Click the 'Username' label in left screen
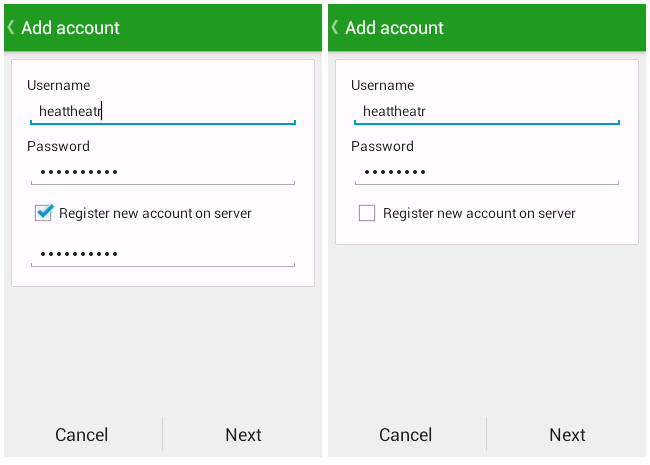The width and height of the screenshot is (650, 465). [x=58, y=85]
